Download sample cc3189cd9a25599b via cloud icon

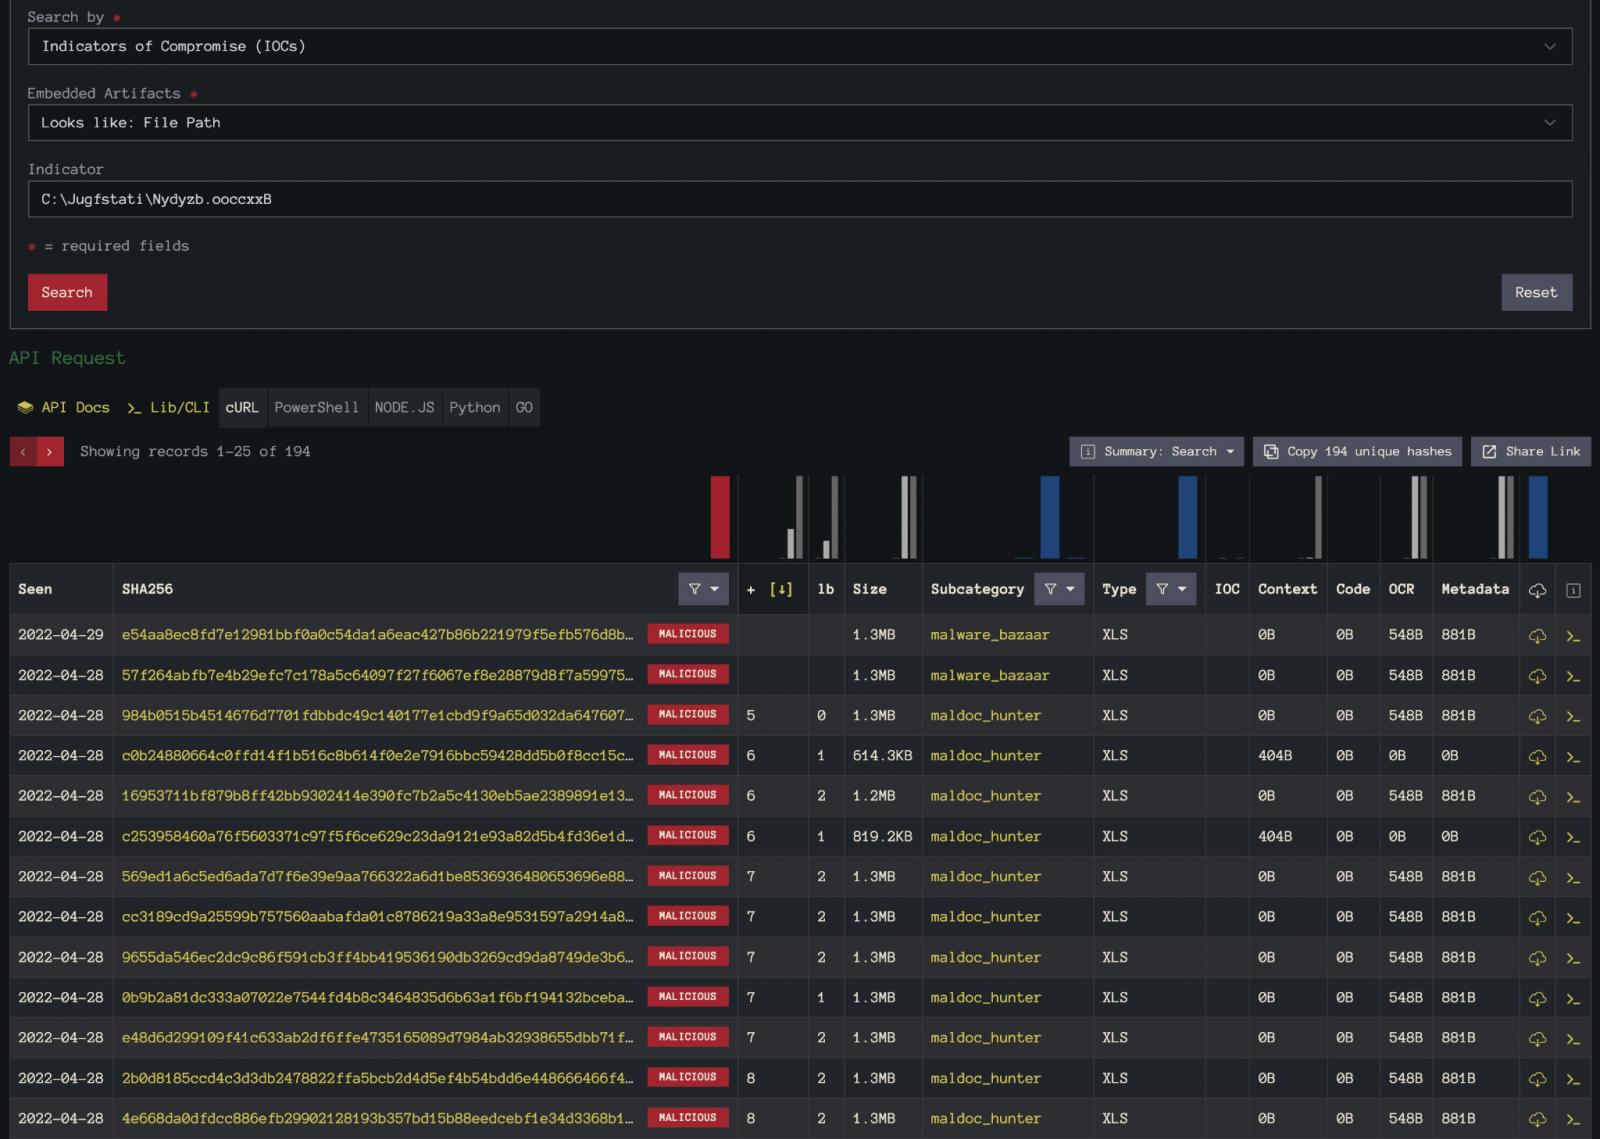click(1537, 917)
